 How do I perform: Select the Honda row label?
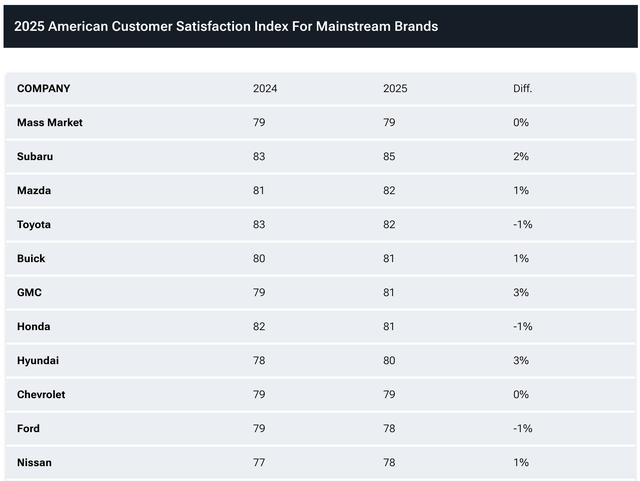(x=34, y=327)
